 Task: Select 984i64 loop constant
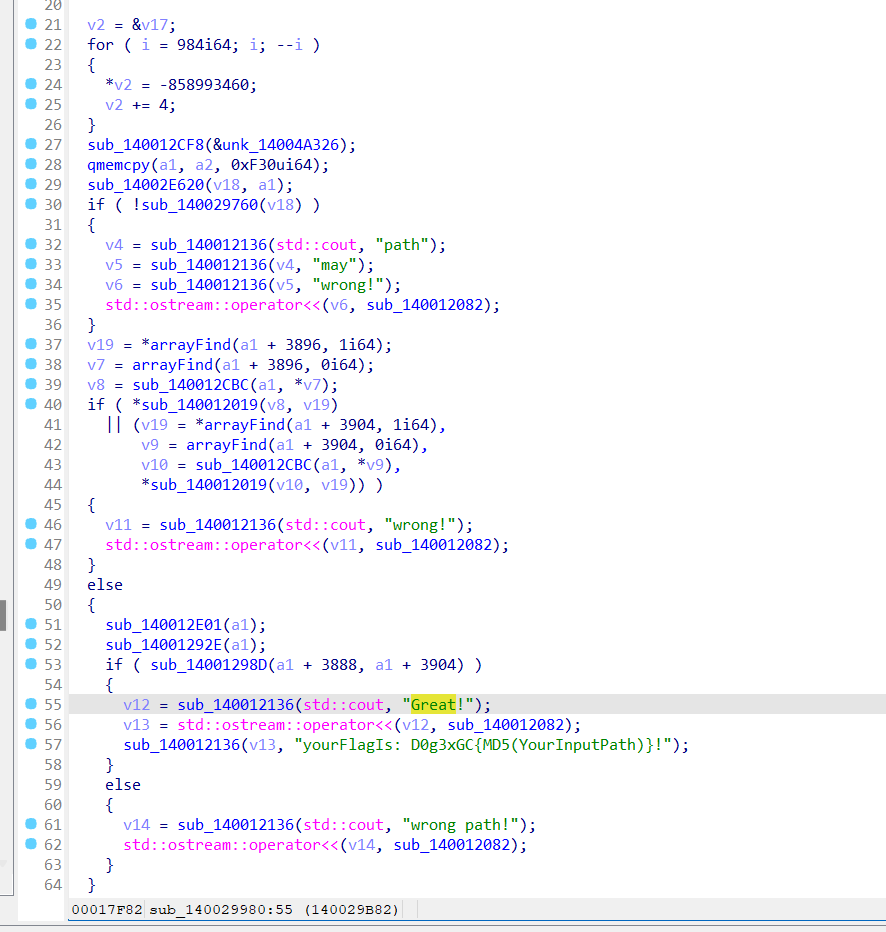(x=204, y=45)
